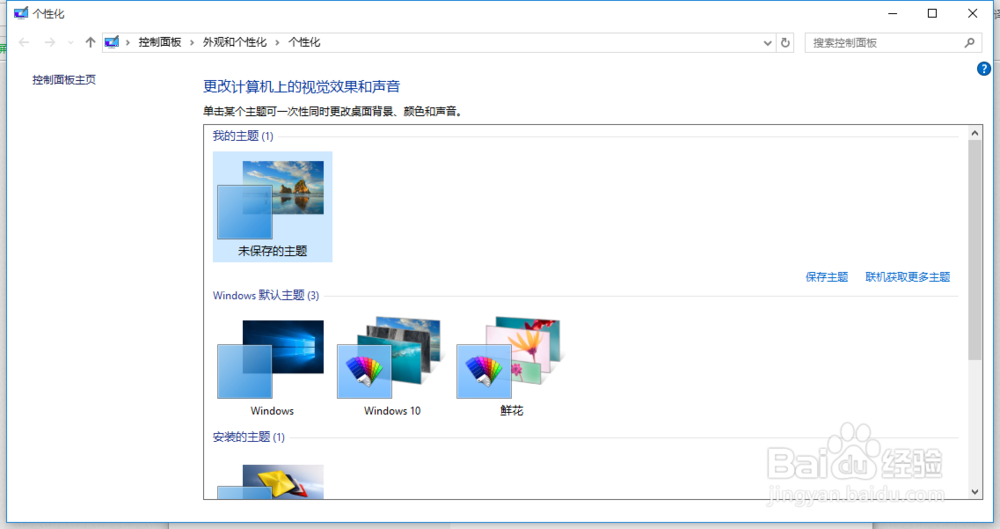Select 个性化 breadcrumb
The height and width of the screenshot is (529, 1000).
304,42
